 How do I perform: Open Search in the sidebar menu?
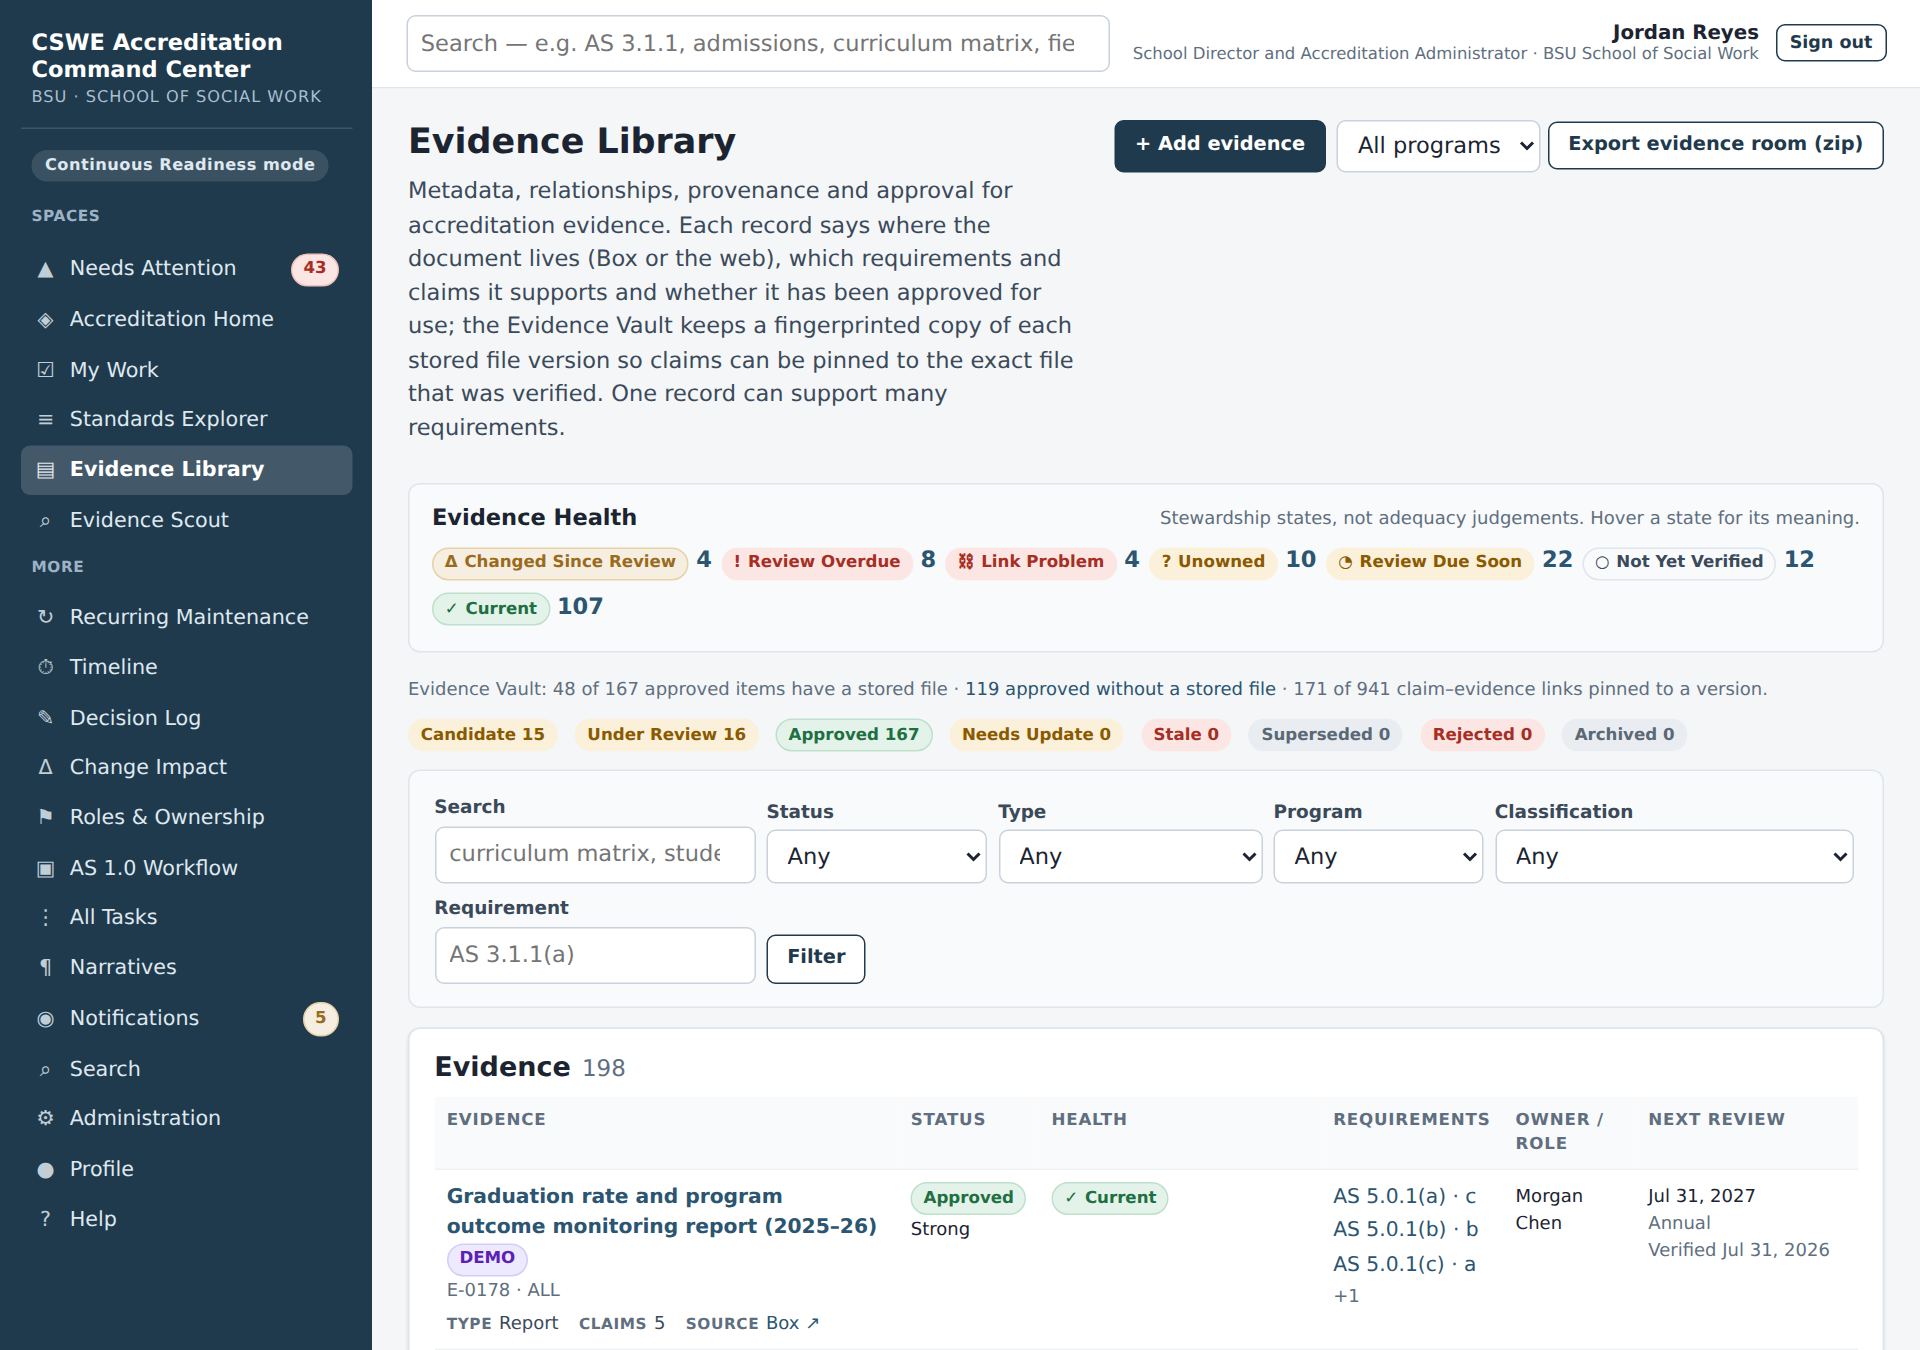click(186, 1069)
